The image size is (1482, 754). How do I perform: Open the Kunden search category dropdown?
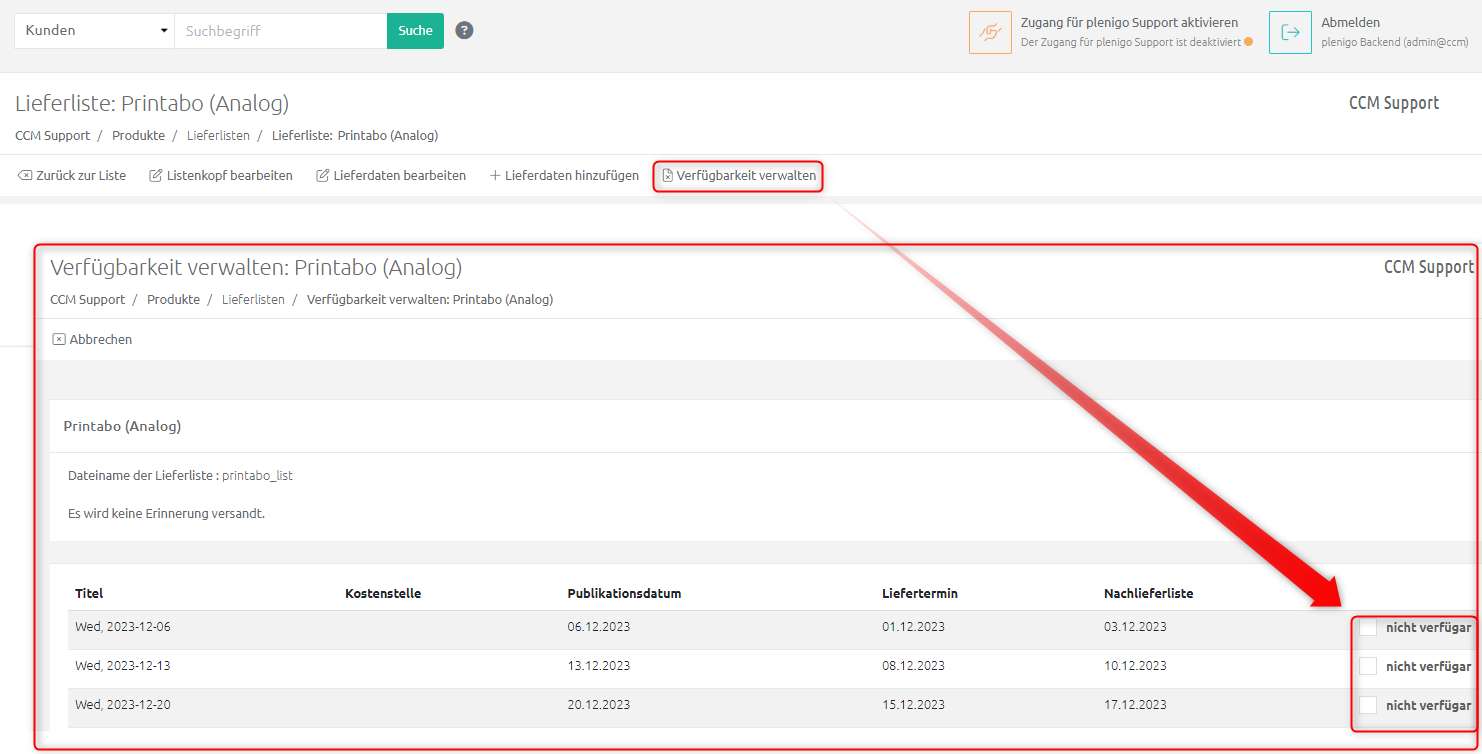[94, 31]
